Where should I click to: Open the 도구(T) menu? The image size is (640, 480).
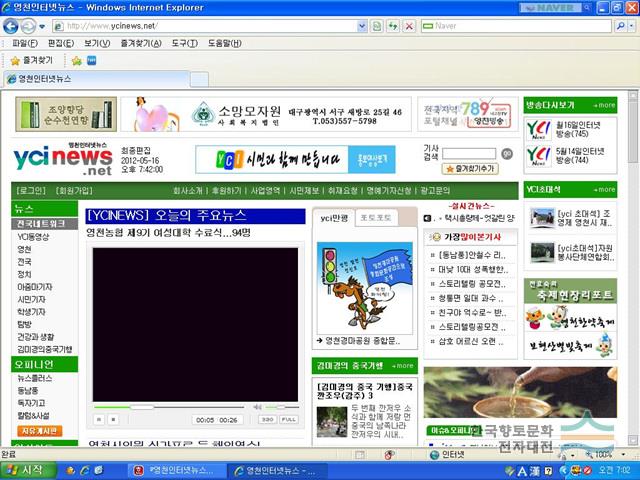point(184,43)
